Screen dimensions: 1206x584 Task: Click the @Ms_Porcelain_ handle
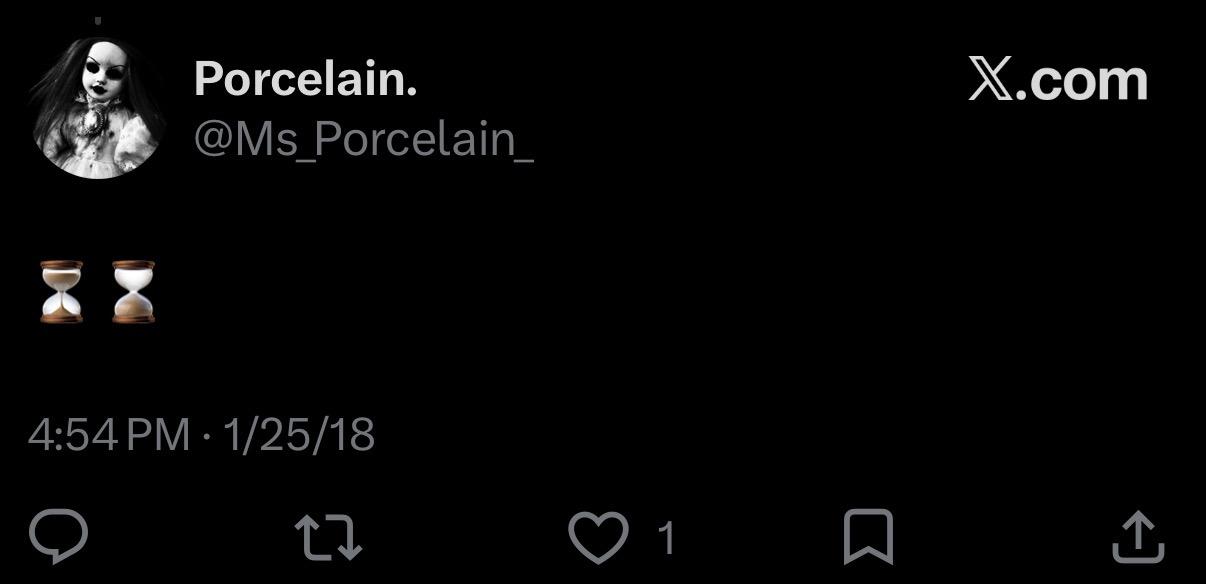tap(363, 139)
